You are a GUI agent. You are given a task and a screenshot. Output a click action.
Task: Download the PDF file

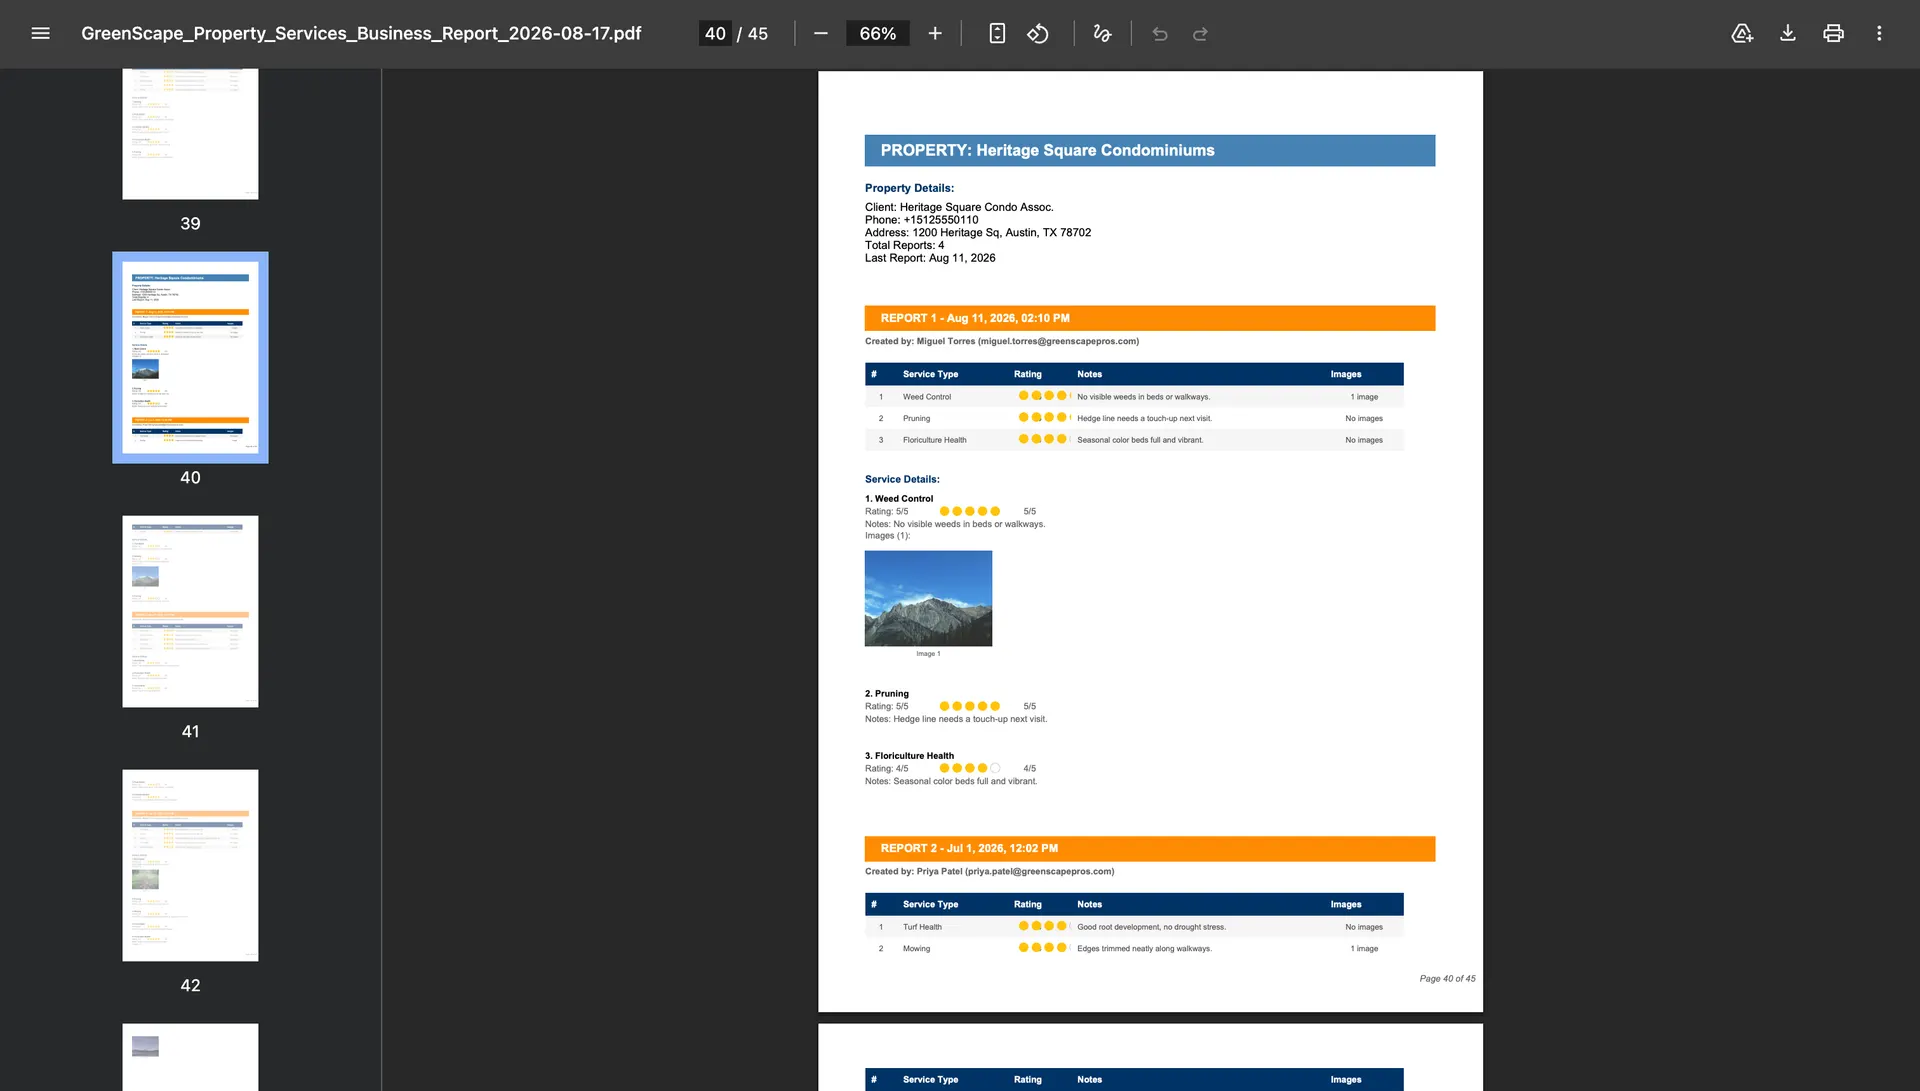[x=1788, y=33]
